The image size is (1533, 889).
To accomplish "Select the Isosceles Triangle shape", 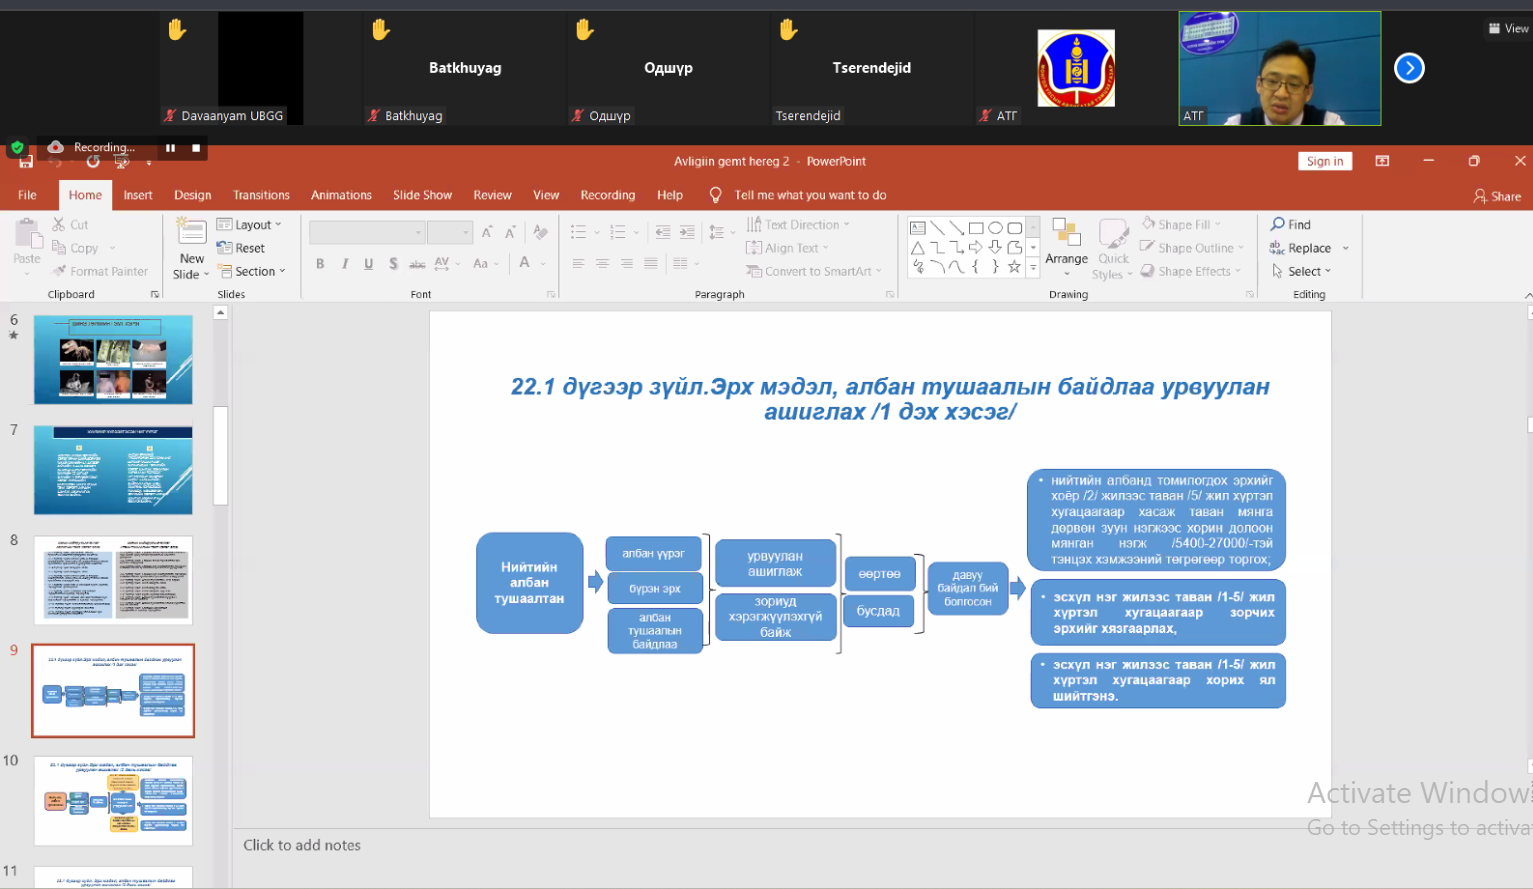I will (x=917, y=247).
